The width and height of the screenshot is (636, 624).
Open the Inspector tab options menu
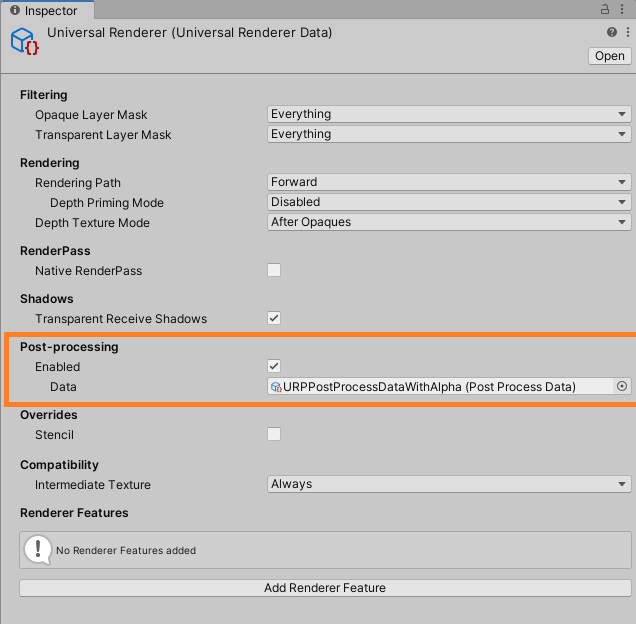click(x=622, y=9)
